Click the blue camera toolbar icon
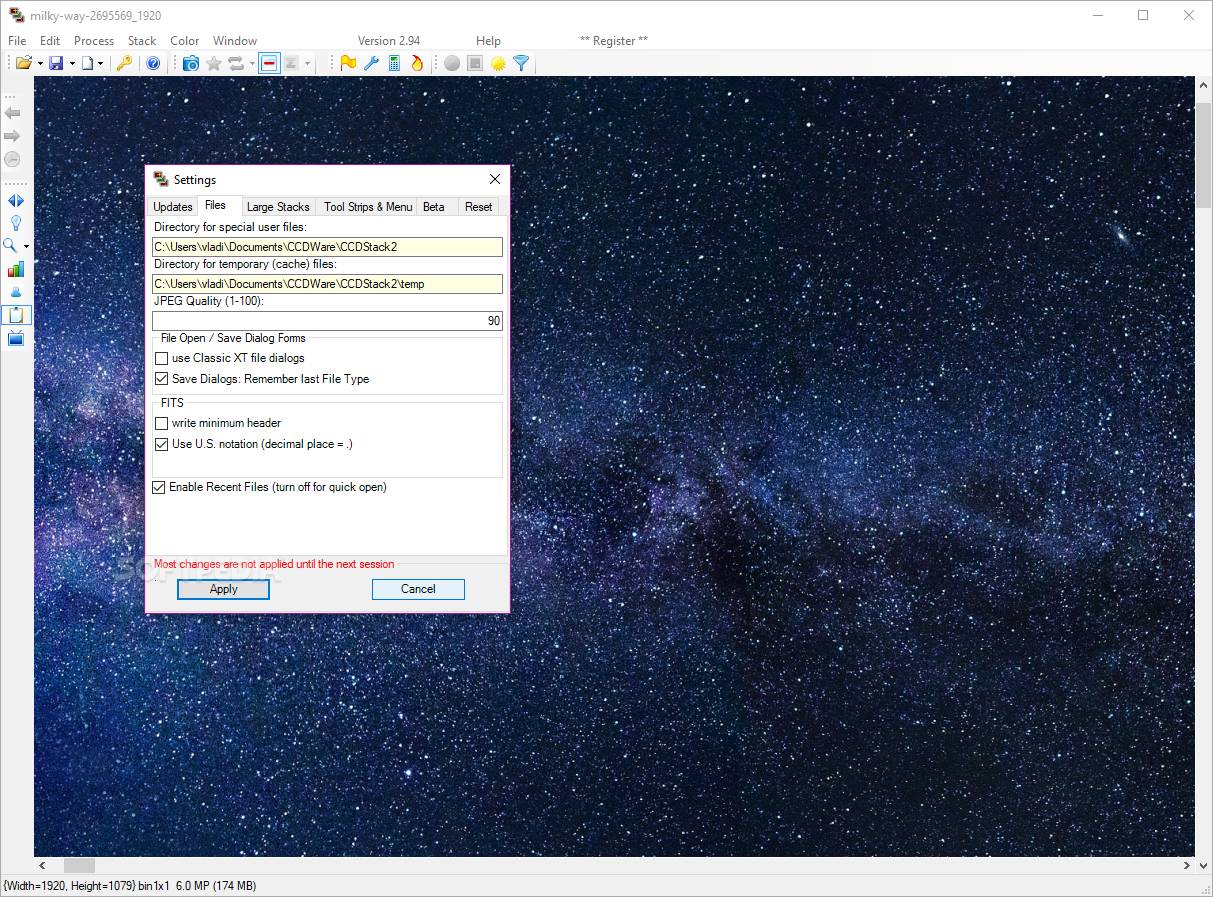The height and width of the screenshot is (897, 1213). pos(191,63)
